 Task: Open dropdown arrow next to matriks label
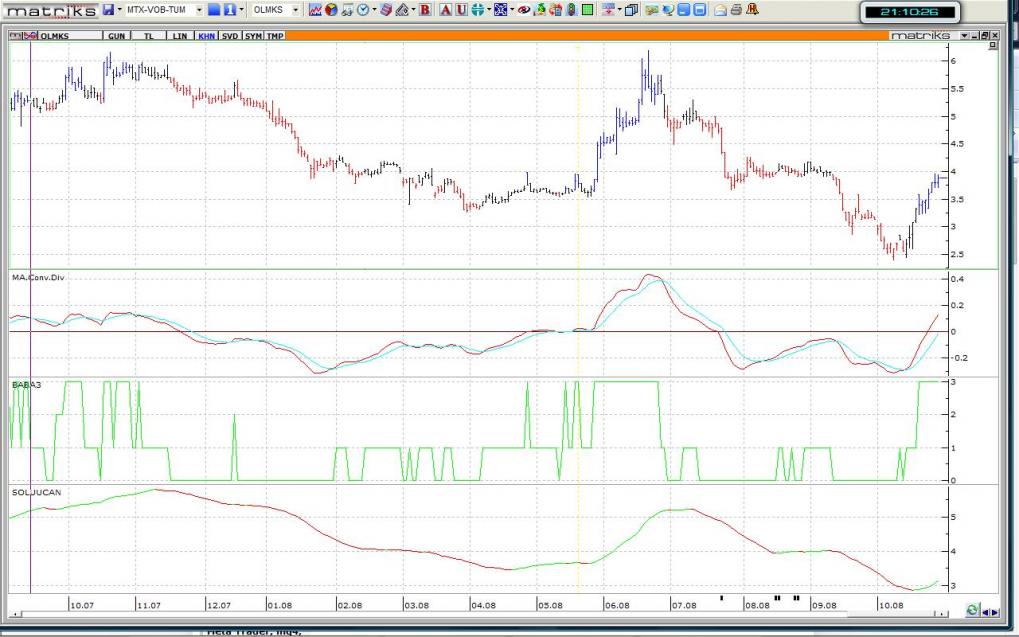[x=964, y=35]
